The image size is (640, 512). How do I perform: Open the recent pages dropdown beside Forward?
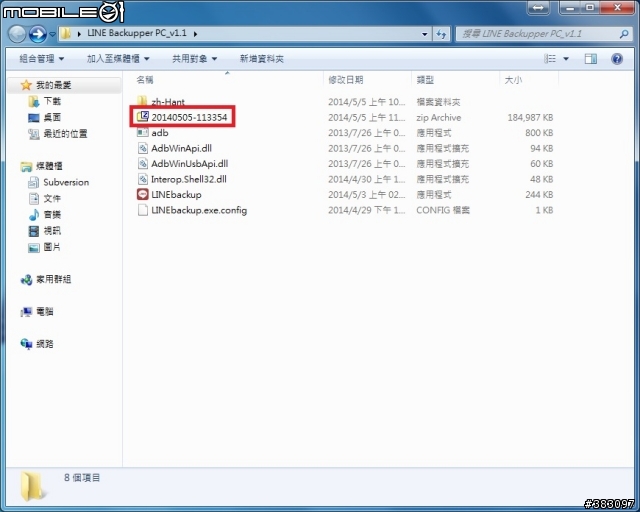click(x=53, y=34)
